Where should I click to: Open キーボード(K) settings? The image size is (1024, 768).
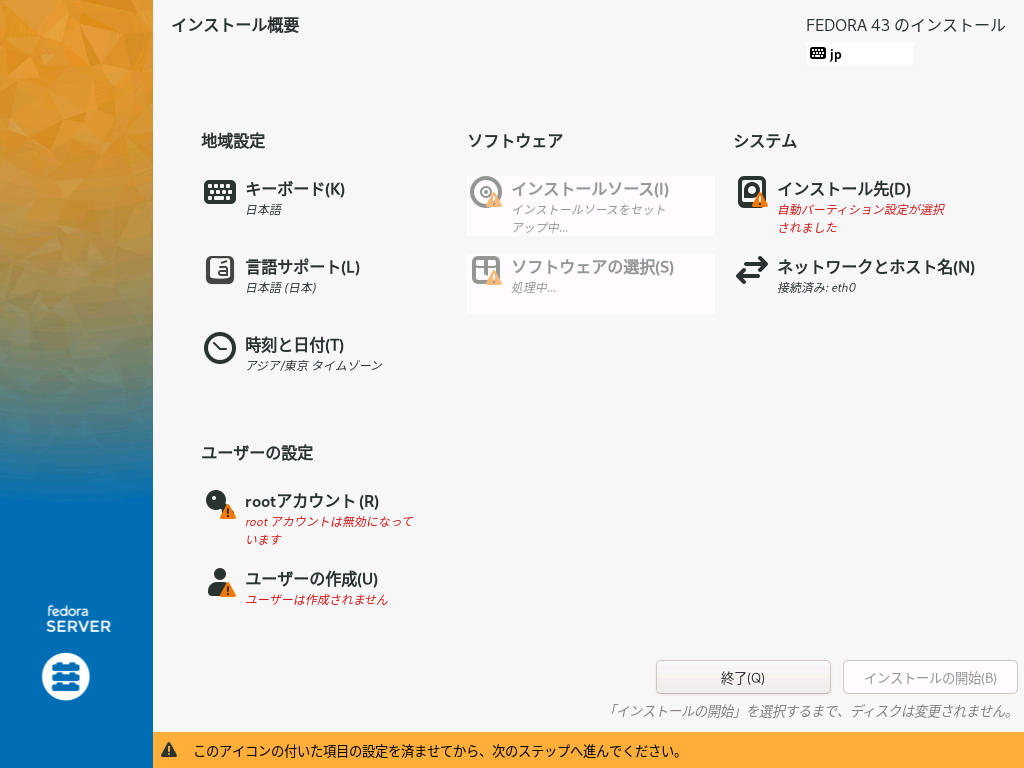click(295, 189)
